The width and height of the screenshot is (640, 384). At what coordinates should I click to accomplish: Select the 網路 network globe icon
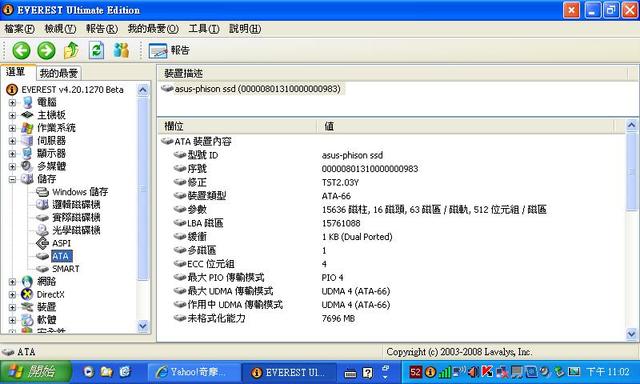tap(27, 281)
